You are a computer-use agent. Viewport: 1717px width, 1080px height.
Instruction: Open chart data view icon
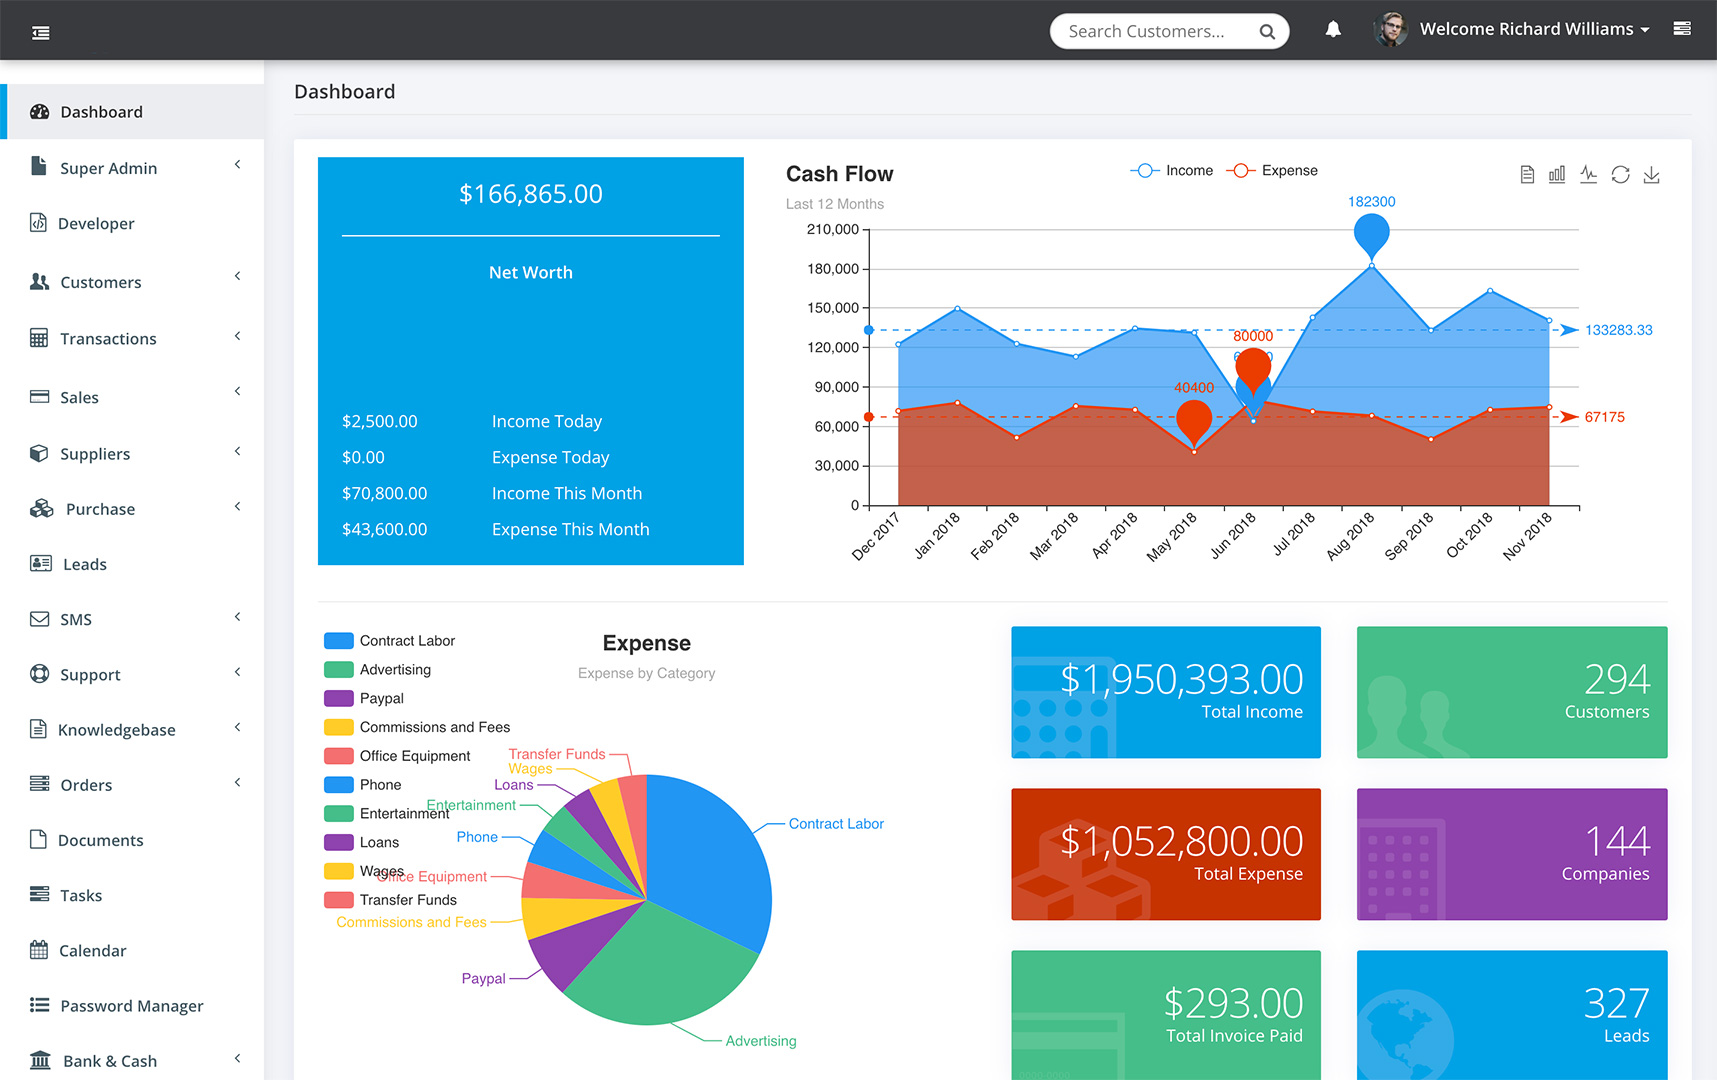pyautogui.click(x=1527, y=175)
